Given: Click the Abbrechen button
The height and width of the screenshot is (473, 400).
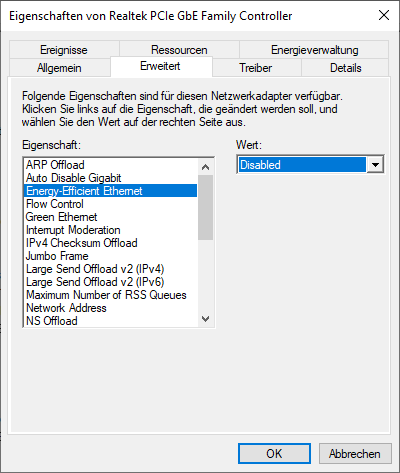Looking at the screenshot, I should pos(355,453).
